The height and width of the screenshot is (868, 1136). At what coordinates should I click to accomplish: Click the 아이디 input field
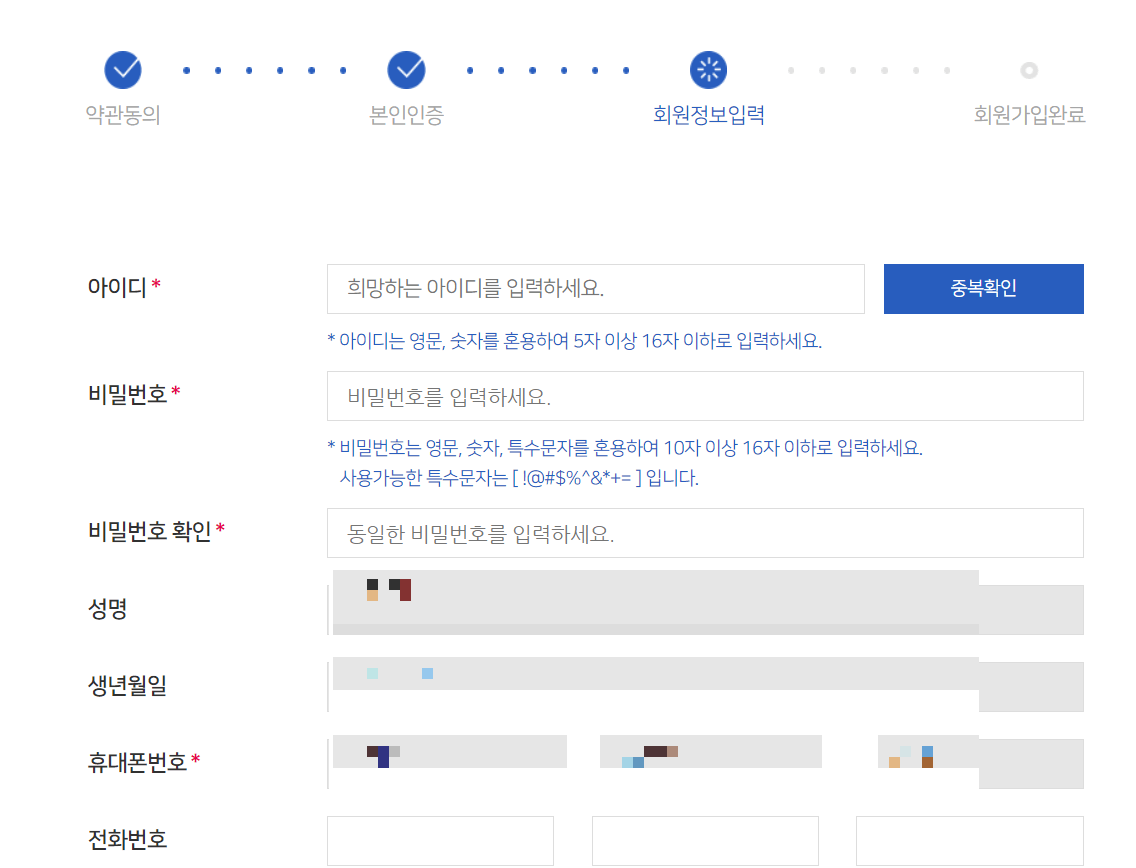(x=595, y=288)
